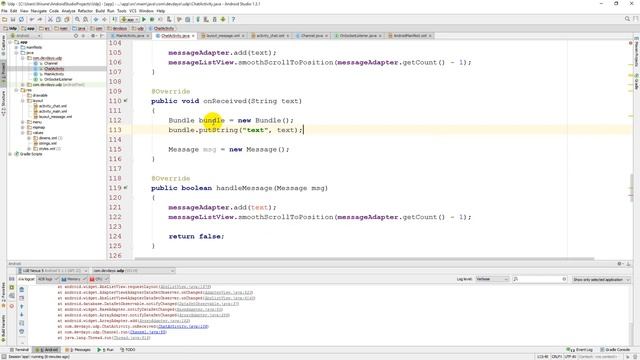Open the Log level Verbose dropdown
Viewport: 640px width, 360px height.
click(492, 279)
